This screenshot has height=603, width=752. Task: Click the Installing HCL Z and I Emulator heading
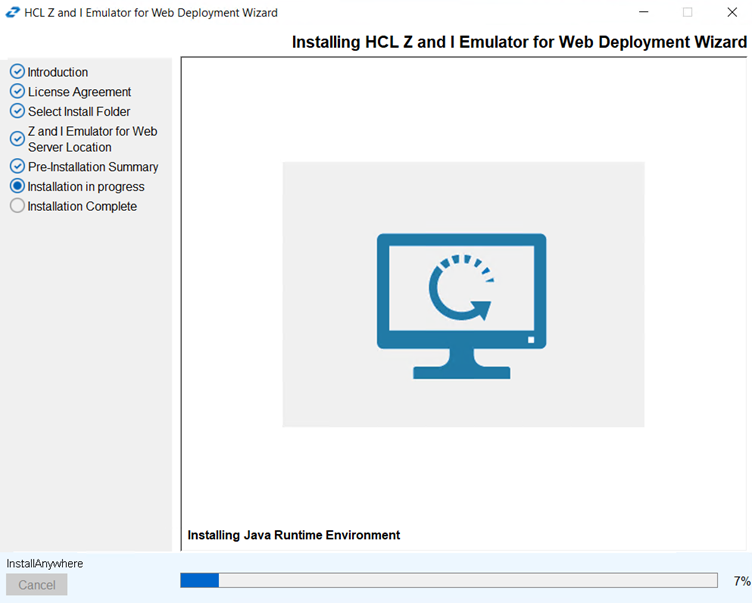pyautogui.click(x=519, y=42)
